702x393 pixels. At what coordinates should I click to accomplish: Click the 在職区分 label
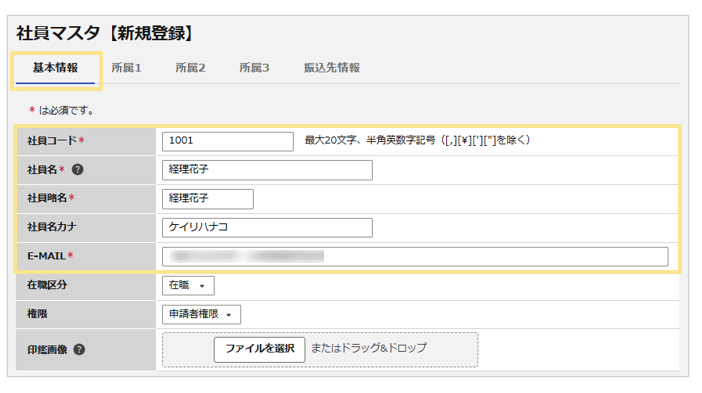click(x=47, y=285)
